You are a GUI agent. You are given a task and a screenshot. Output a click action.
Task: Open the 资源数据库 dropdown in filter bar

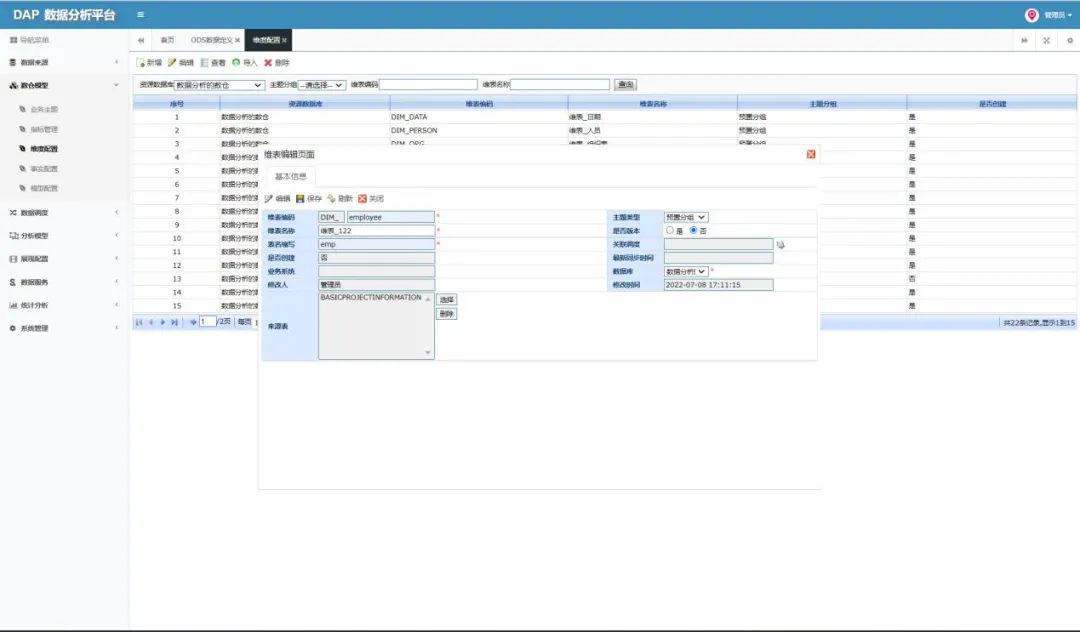pyautogui.click(x=219, y=85)
